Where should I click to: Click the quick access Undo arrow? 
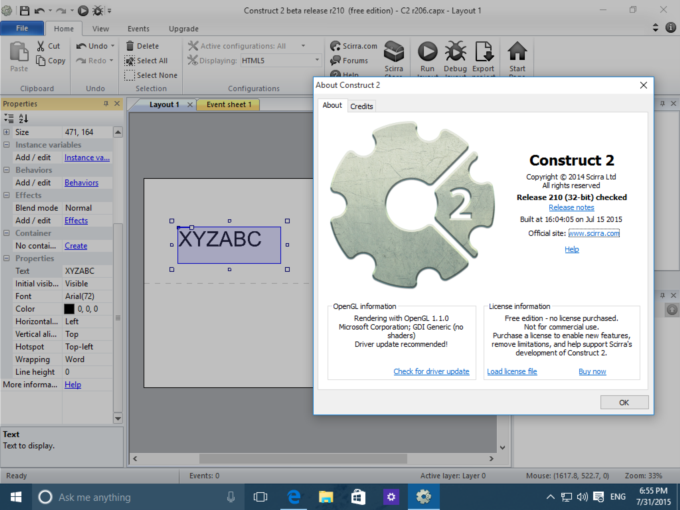point(39,10)
